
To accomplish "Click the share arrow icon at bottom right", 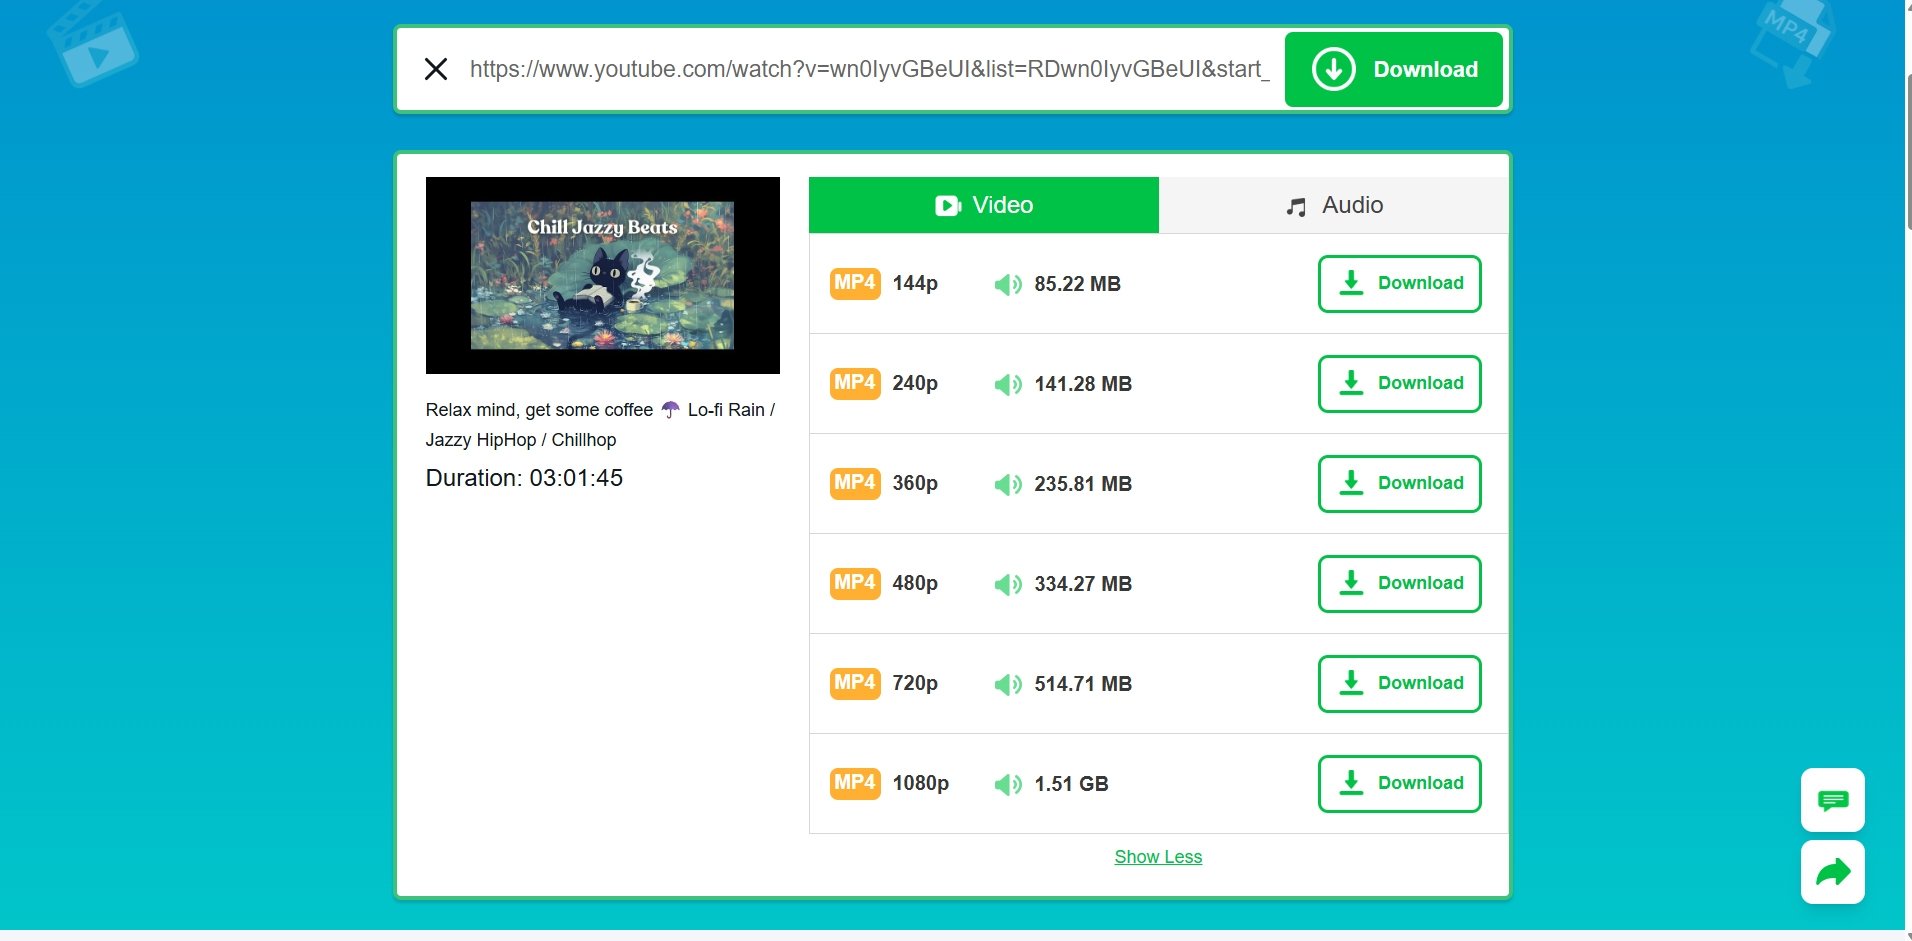I will coord(1832,871).
